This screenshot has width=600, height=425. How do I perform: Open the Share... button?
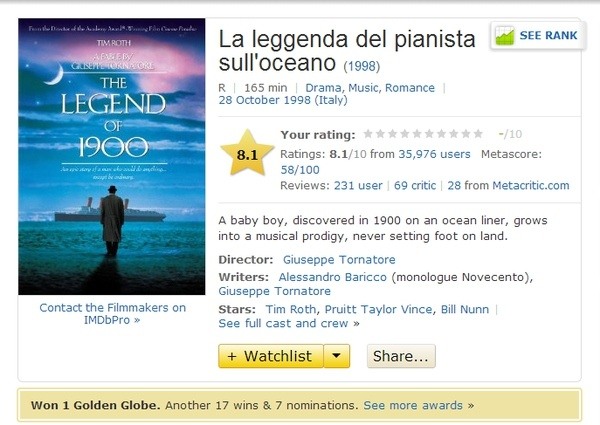[x=401, y=356]
